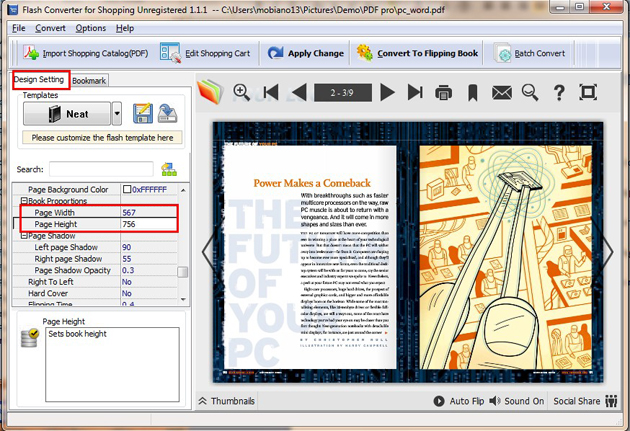Click the Page Background Color property label
This screenshot has height=431, width=630.
point(68,189)
